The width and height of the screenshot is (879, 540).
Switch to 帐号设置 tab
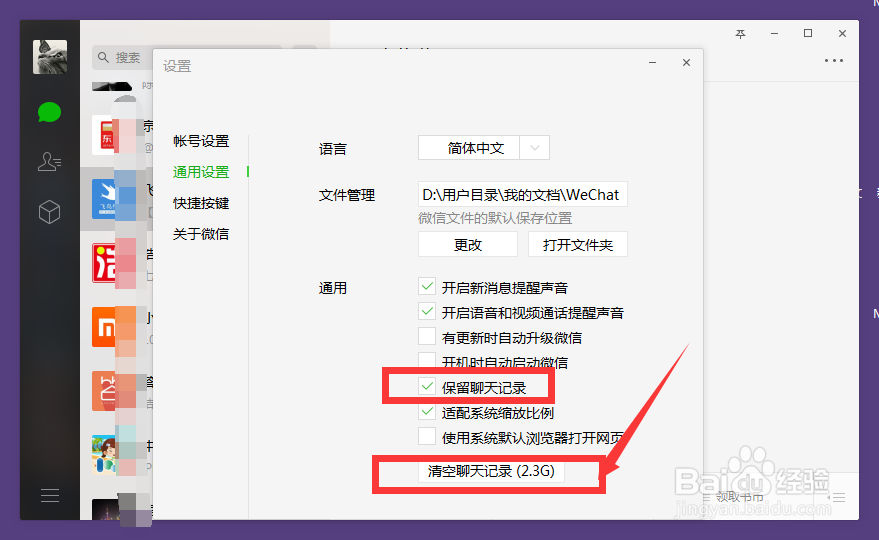(201, 141)
